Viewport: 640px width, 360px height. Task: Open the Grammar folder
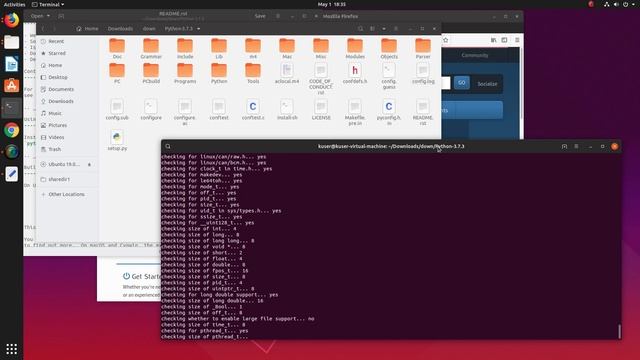(x=151, y=48)
